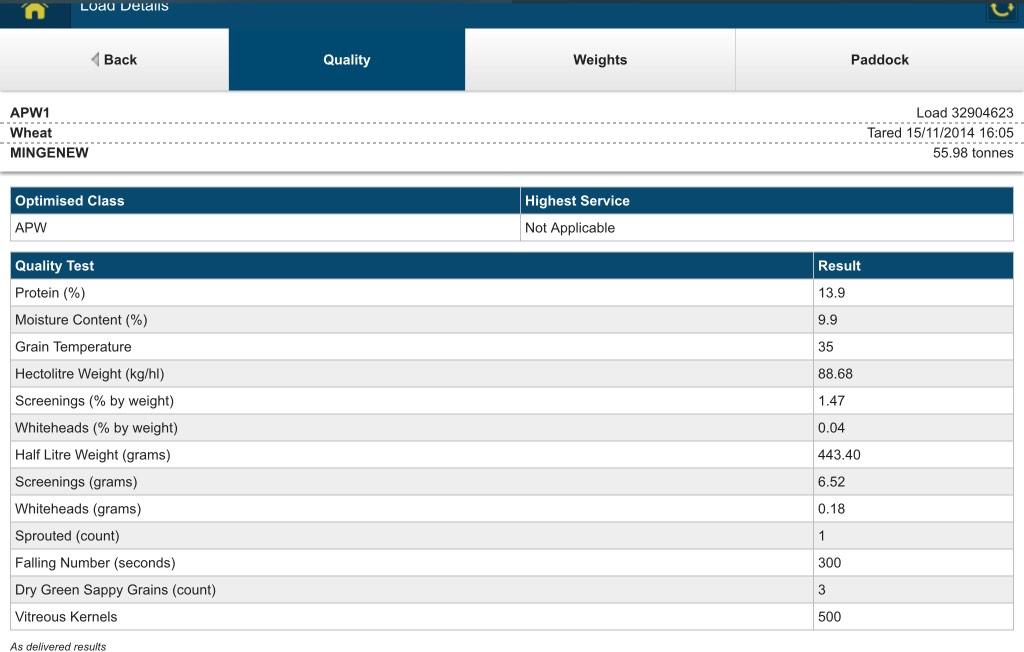Go back using the Back button

coord(114,59)
